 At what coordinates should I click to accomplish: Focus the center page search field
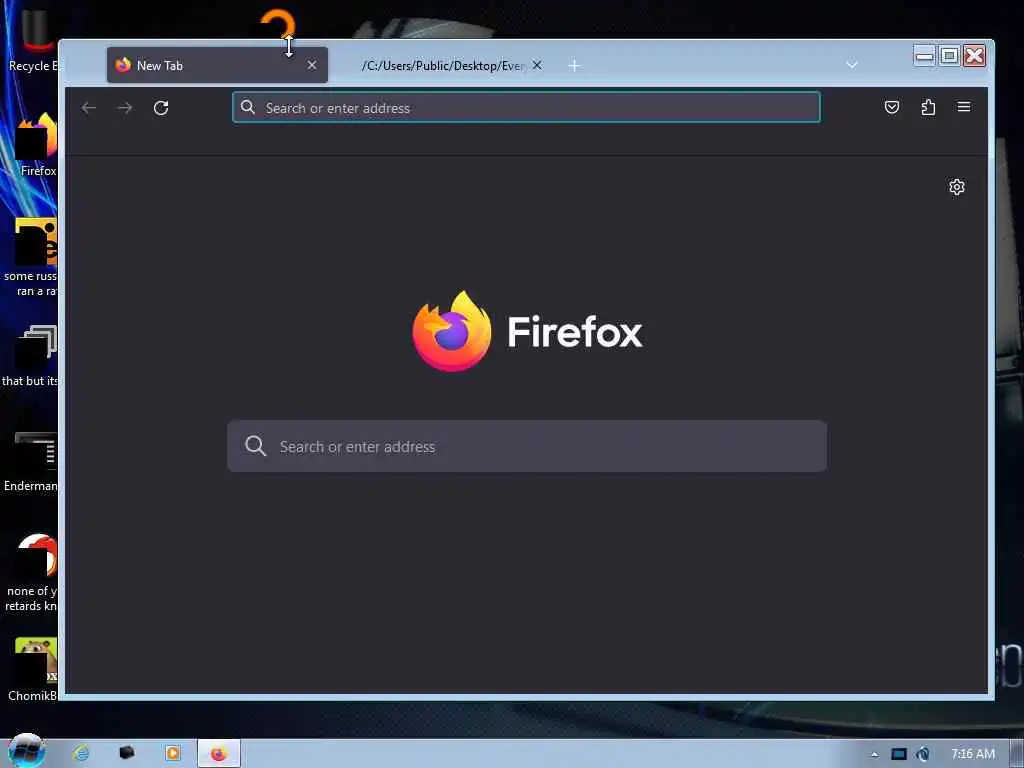point(527,446)
